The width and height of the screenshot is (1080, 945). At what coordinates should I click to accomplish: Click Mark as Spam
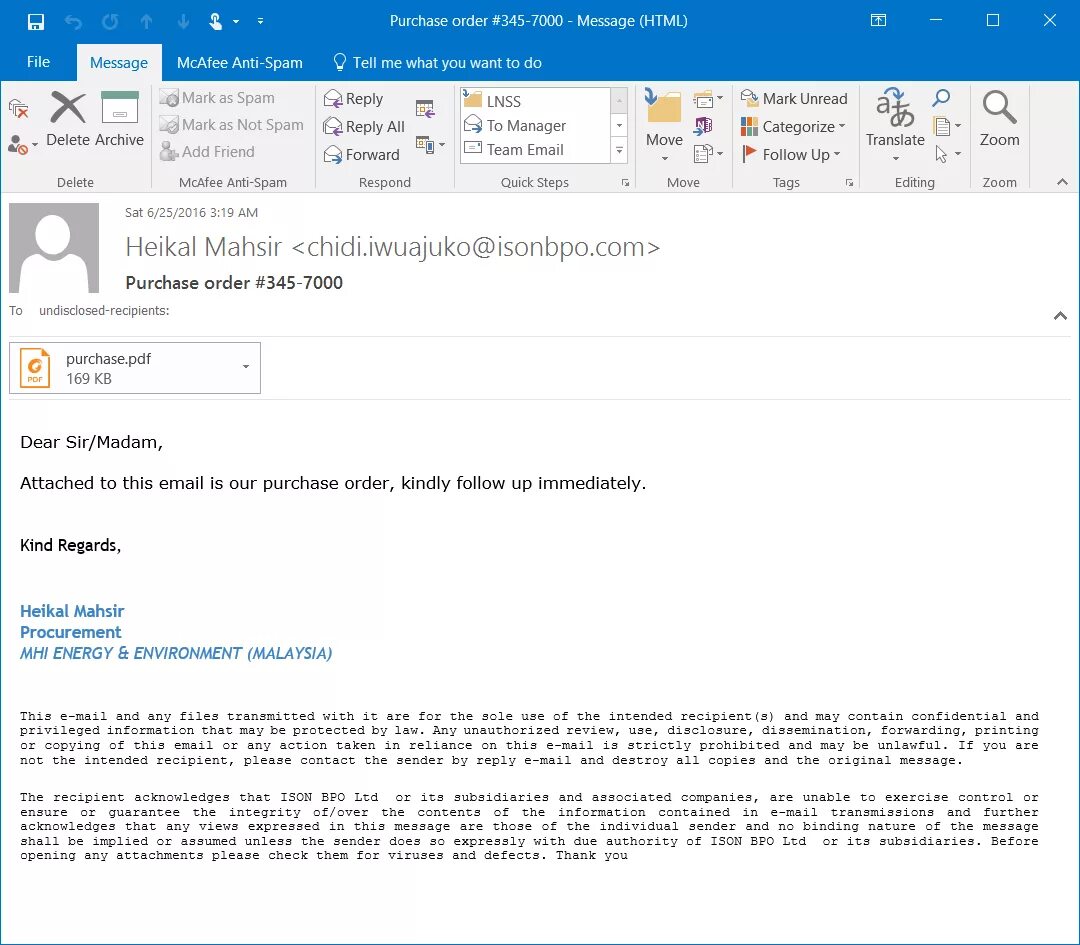tap(217, 98)
